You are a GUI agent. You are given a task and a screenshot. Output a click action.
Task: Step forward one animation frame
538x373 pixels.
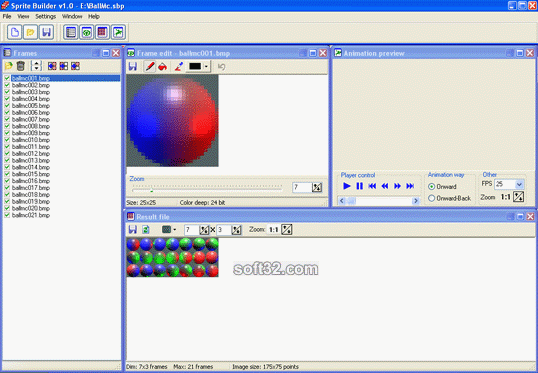397,186
